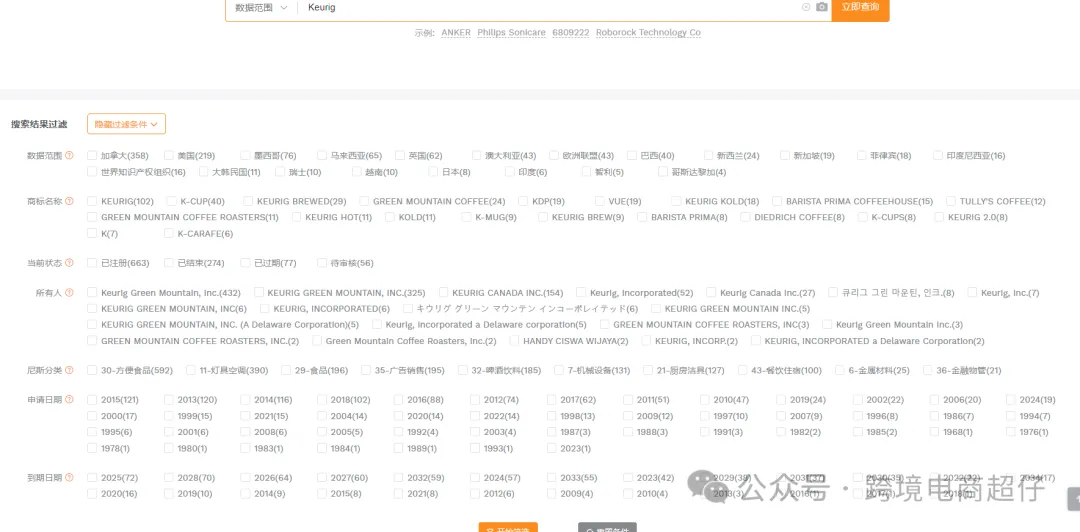Collapse filters with 隐藏过滤条件 dropdown
1080x532 pixels.
pos(126,124)
